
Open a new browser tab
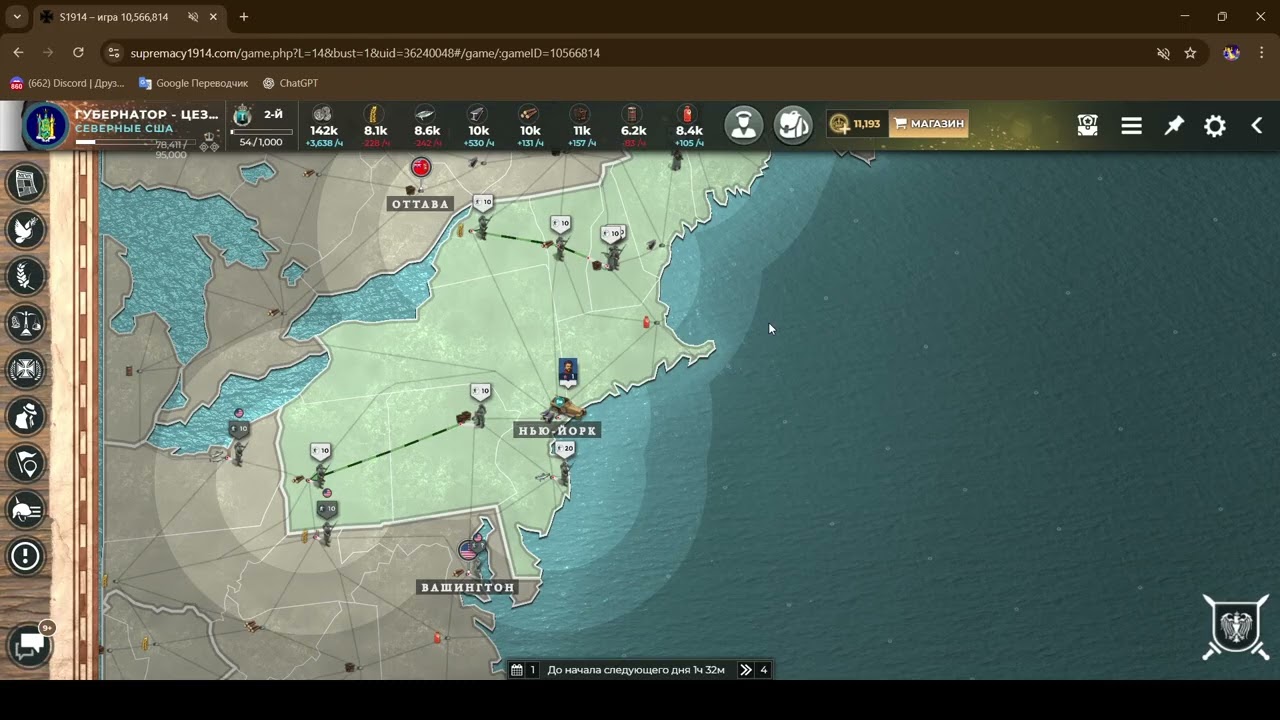243,17
